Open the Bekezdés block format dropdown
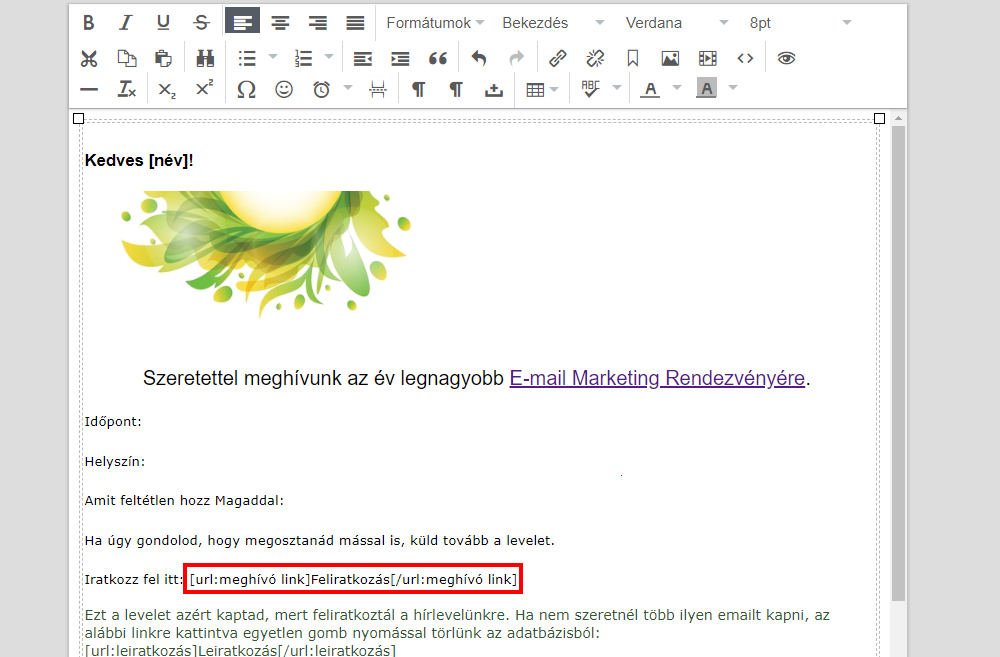 553,23
